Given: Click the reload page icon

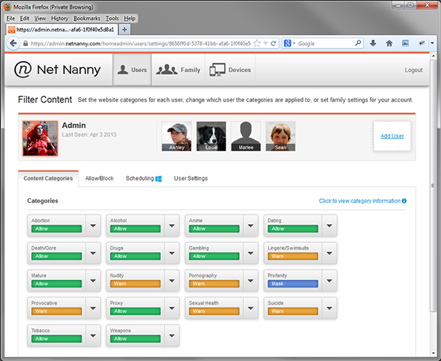Looking at the screenshot, I should [273, 43].
